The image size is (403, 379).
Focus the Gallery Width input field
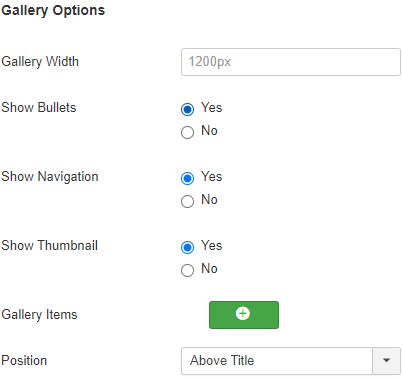point(291,62)
